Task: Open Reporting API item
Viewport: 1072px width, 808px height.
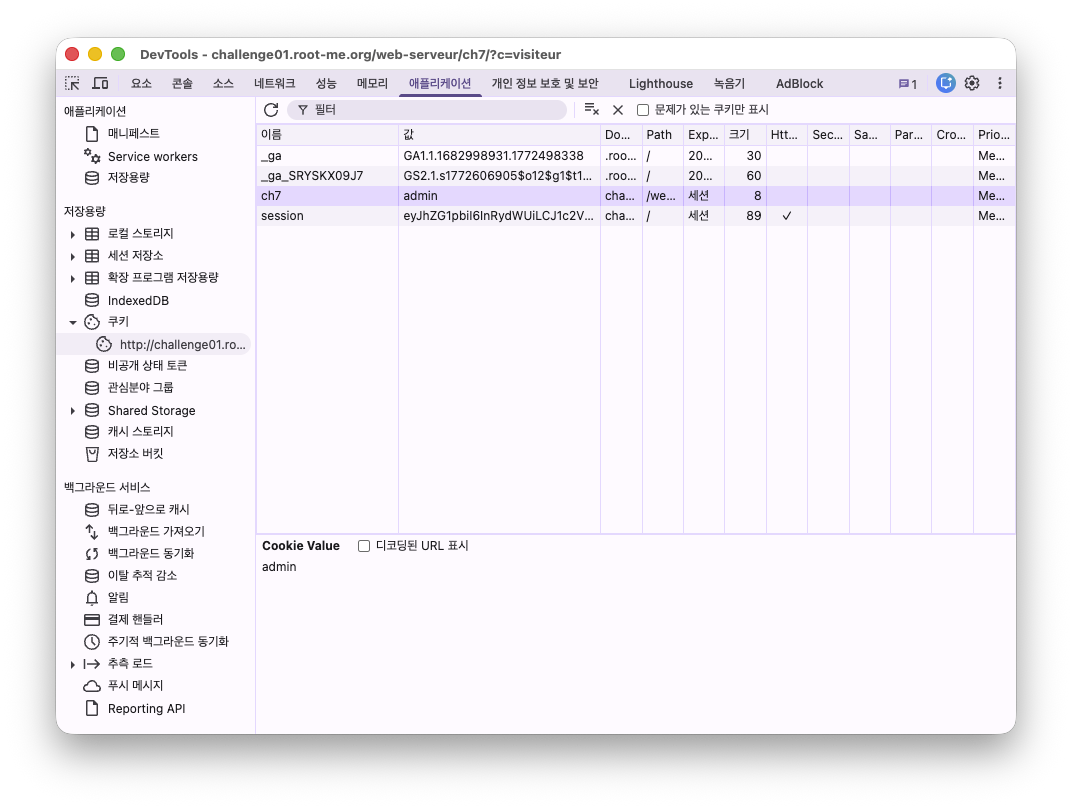Action: point(146,708)
